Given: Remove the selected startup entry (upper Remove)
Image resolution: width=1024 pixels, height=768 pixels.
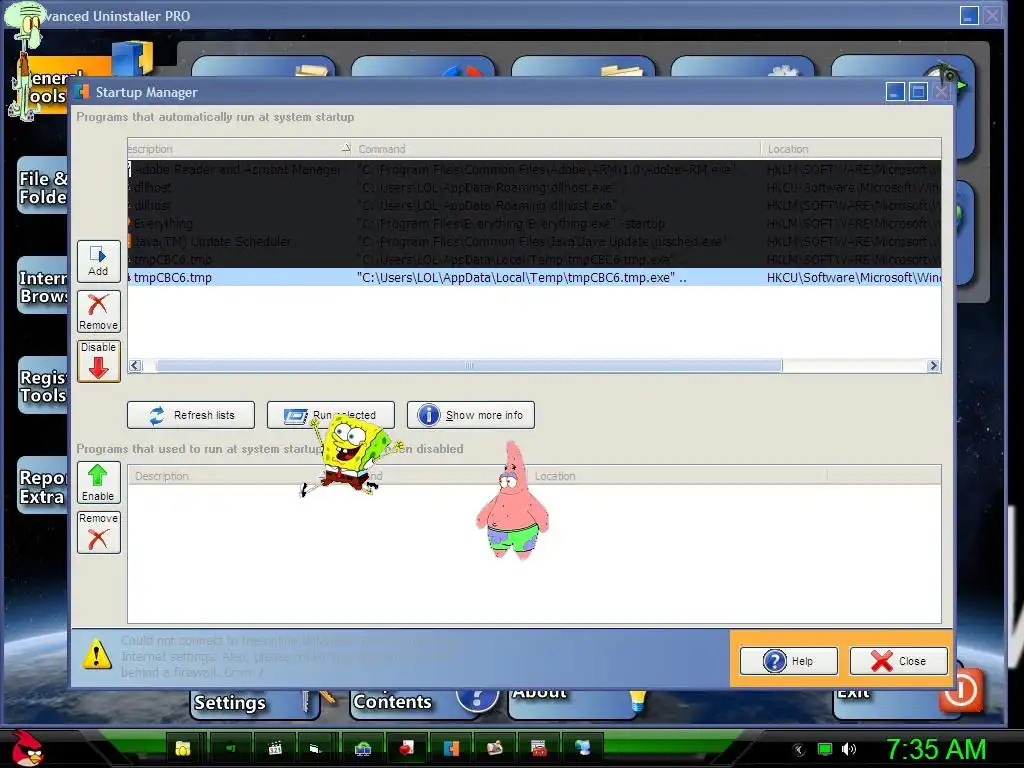Looking at the screenshot, I should click(x=99, y=312).
